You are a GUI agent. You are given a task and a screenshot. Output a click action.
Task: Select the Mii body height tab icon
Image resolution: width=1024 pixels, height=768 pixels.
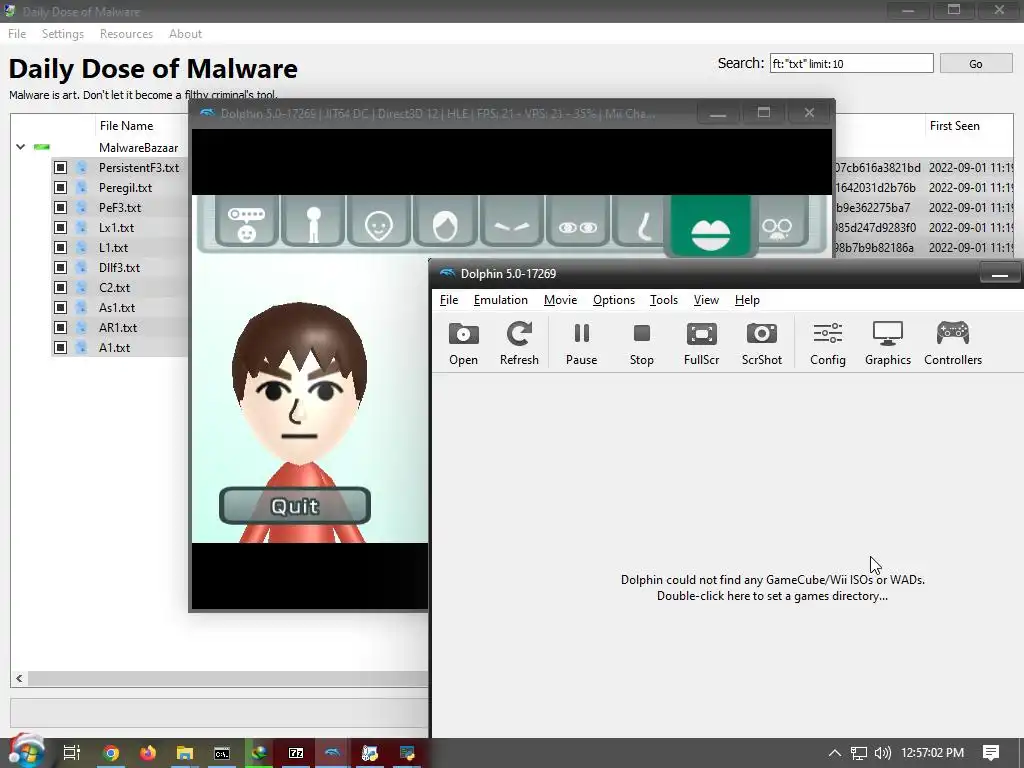click(313, 222)
